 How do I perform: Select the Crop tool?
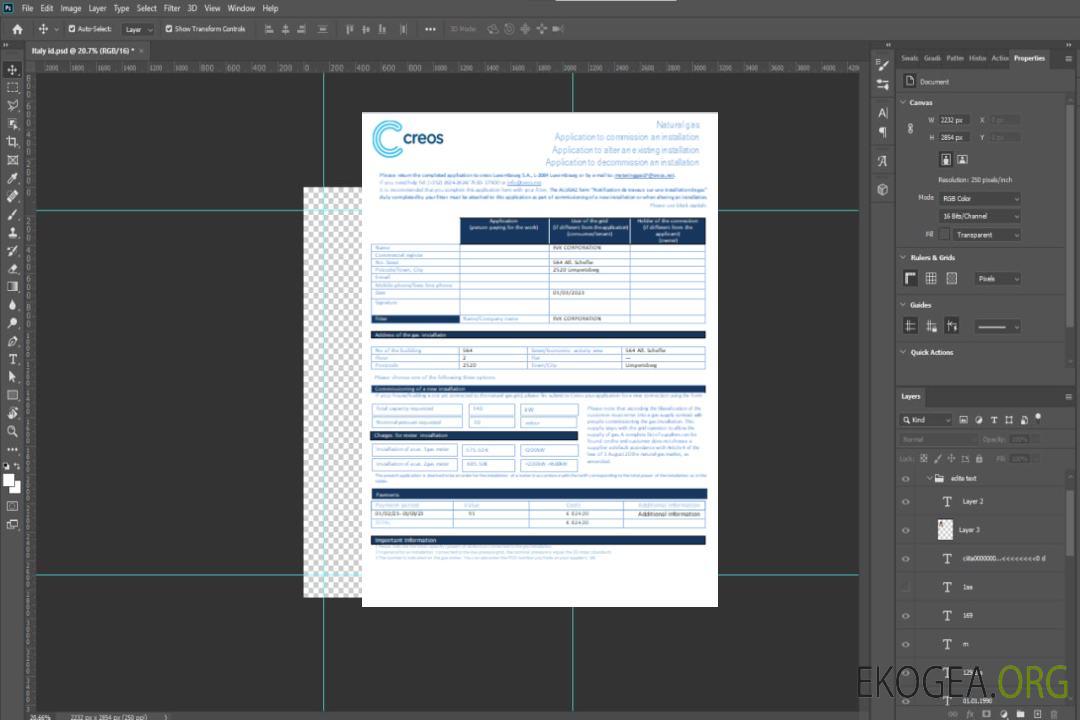13,142
